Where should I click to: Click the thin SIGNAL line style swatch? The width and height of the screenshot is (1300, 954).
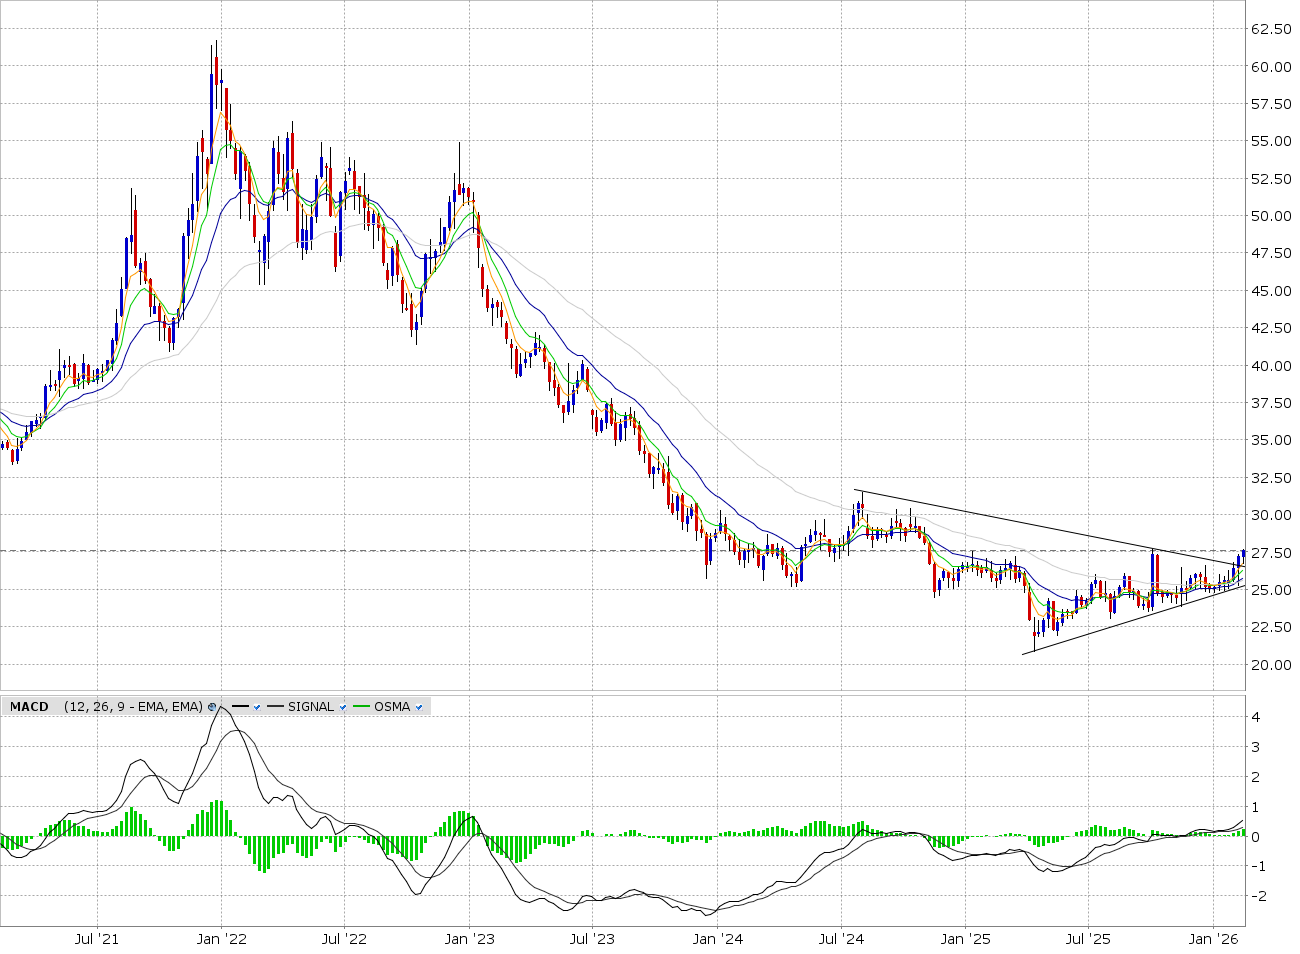[275, 707]
